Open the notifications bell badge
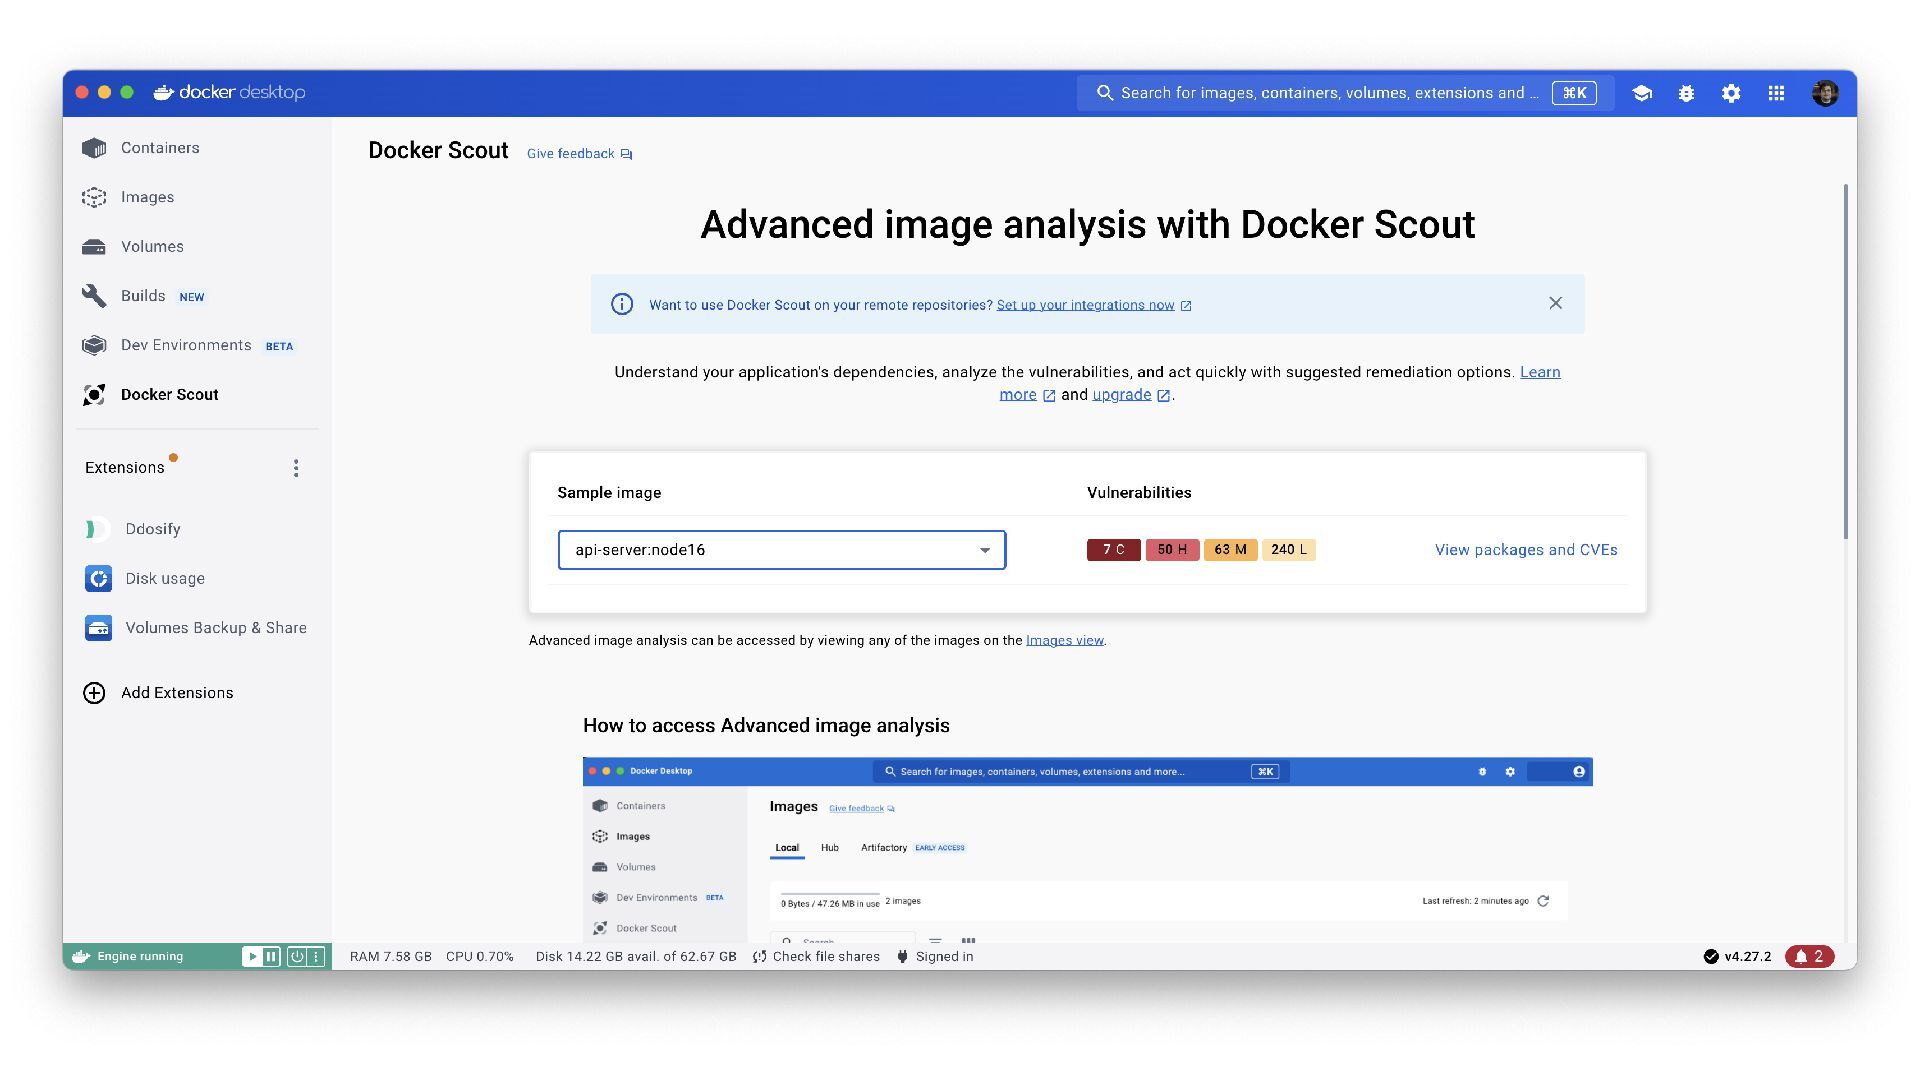 click(1809, 957)
